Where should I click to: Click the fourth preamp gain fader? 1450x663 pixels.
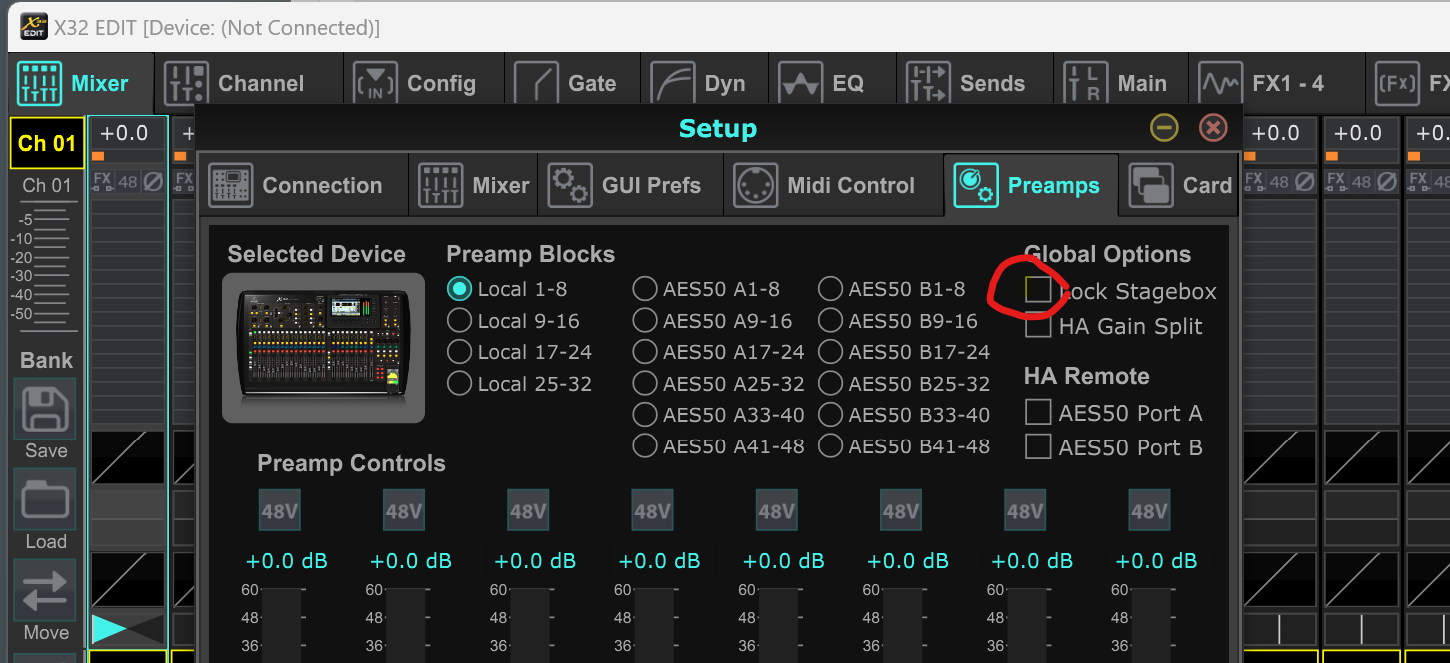point(655,624)
